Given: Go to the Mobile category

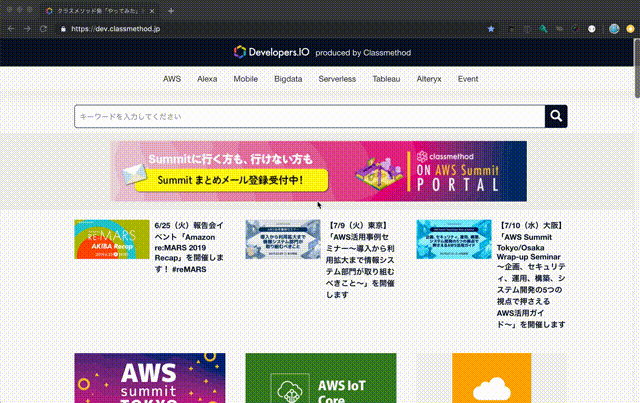Looking at the screenshot, I should [x=245, y=79].
